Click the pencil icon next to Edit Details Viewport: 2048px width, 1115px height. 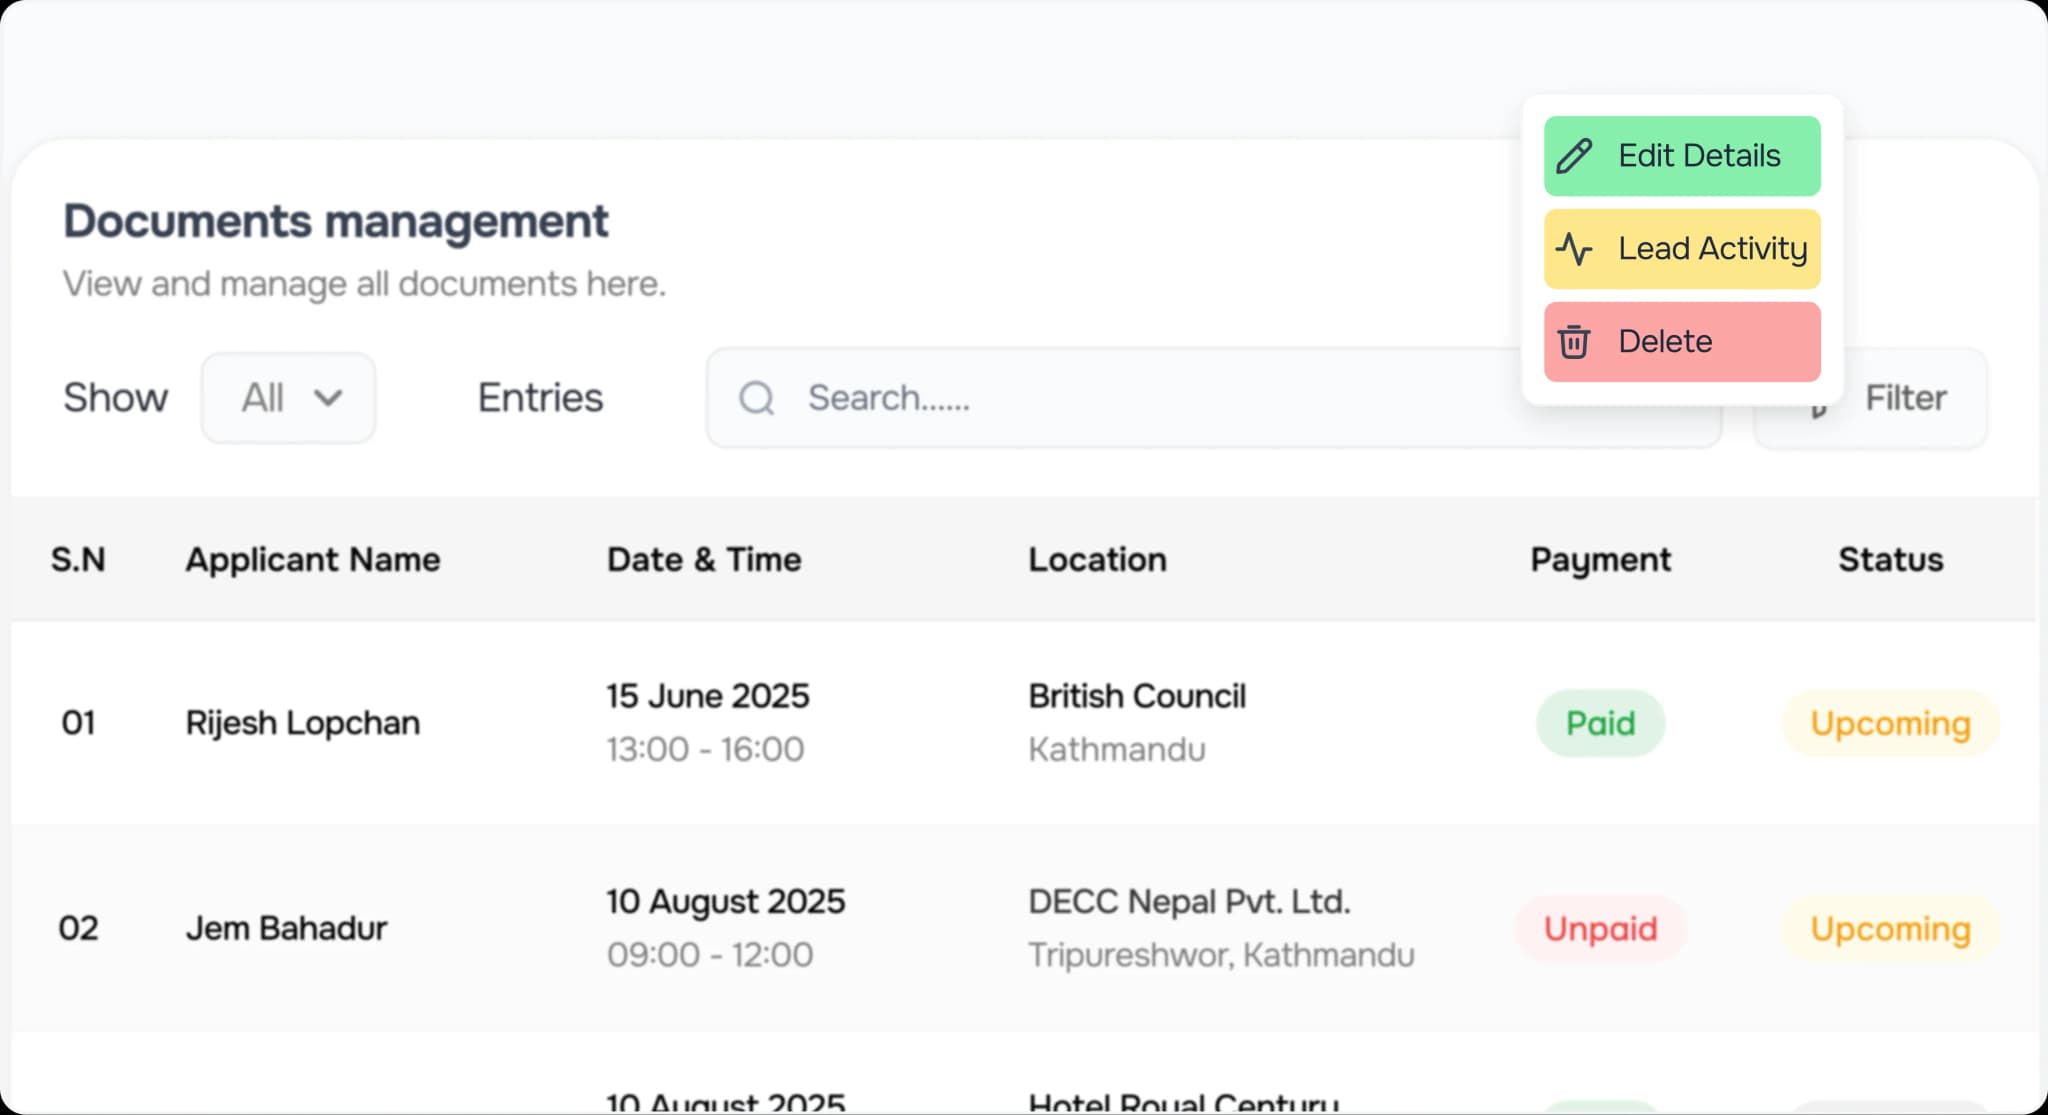click(1575, 155)
